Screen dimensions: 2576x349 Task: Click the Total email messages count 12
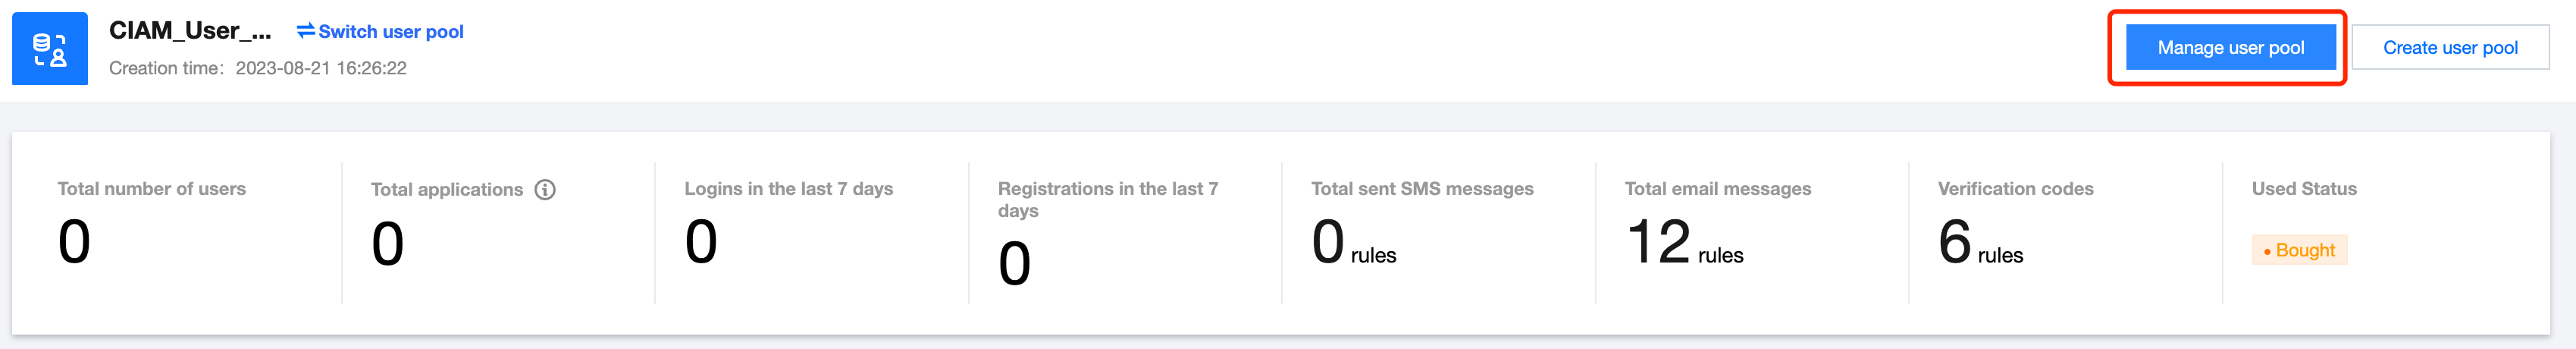coord(1658,243)
